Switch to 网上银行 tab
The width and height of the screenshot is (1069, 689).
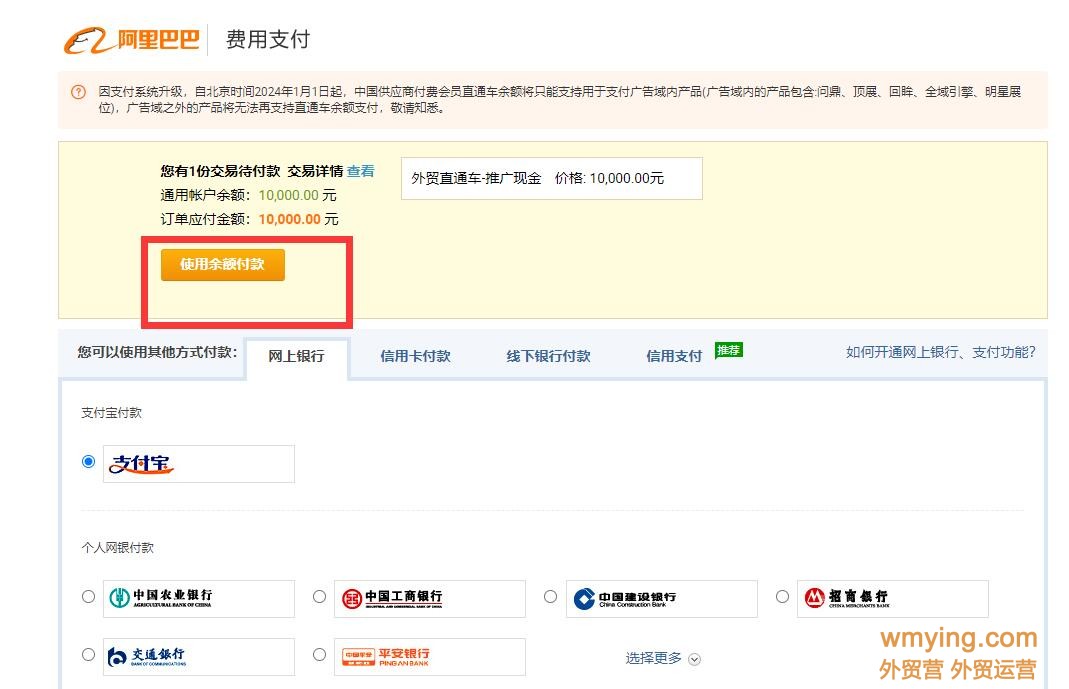coord(297,356)
